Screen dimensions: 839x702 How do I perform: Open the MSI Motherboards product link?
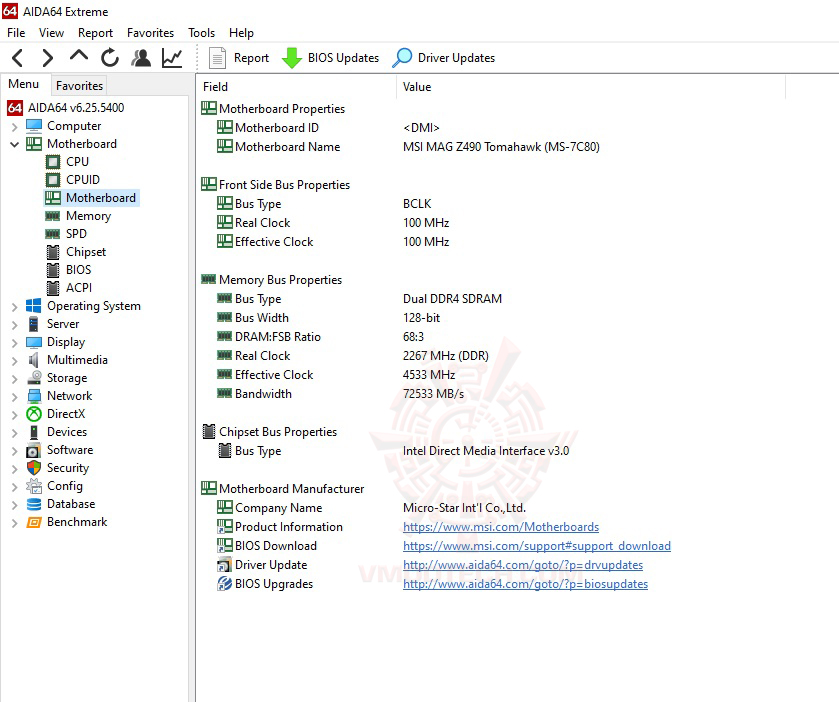coord(500,526)
